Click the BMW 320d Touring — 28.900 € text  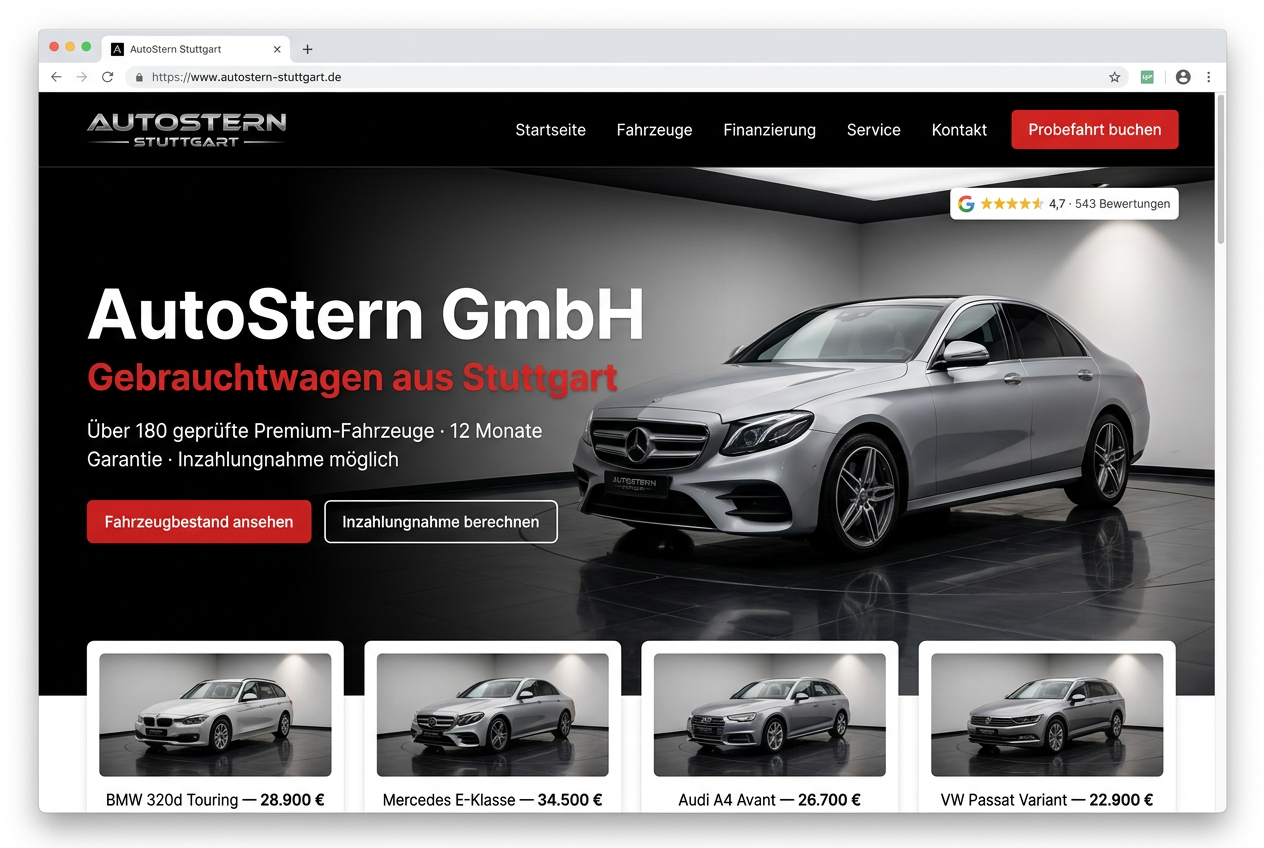pos(215,800)
